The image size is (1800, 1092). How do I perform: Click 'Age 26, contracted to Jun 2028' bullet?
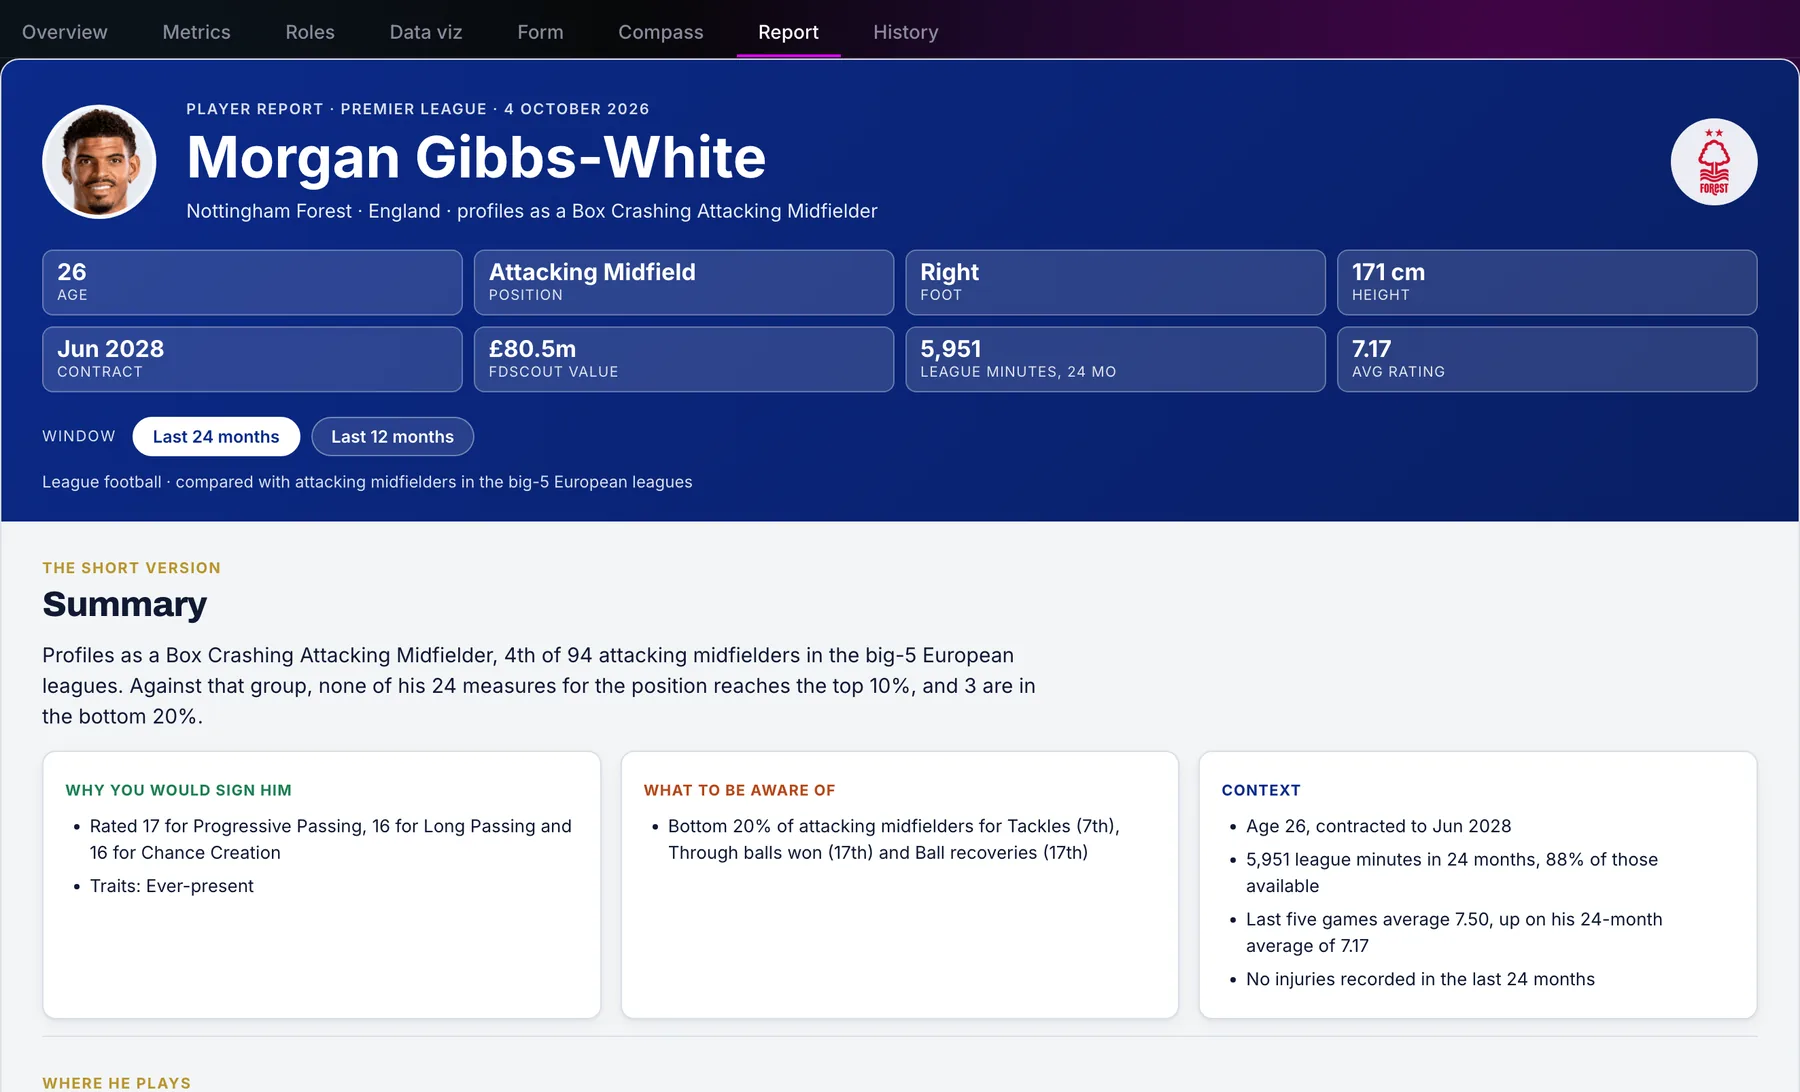[1378, 826]
